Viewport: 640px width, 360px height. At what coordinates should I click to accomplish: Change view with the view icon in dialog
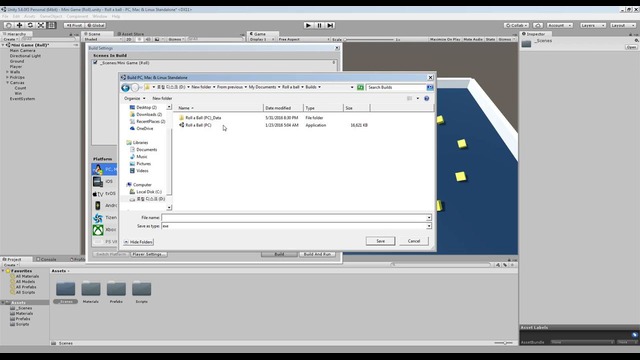point(409,98)
